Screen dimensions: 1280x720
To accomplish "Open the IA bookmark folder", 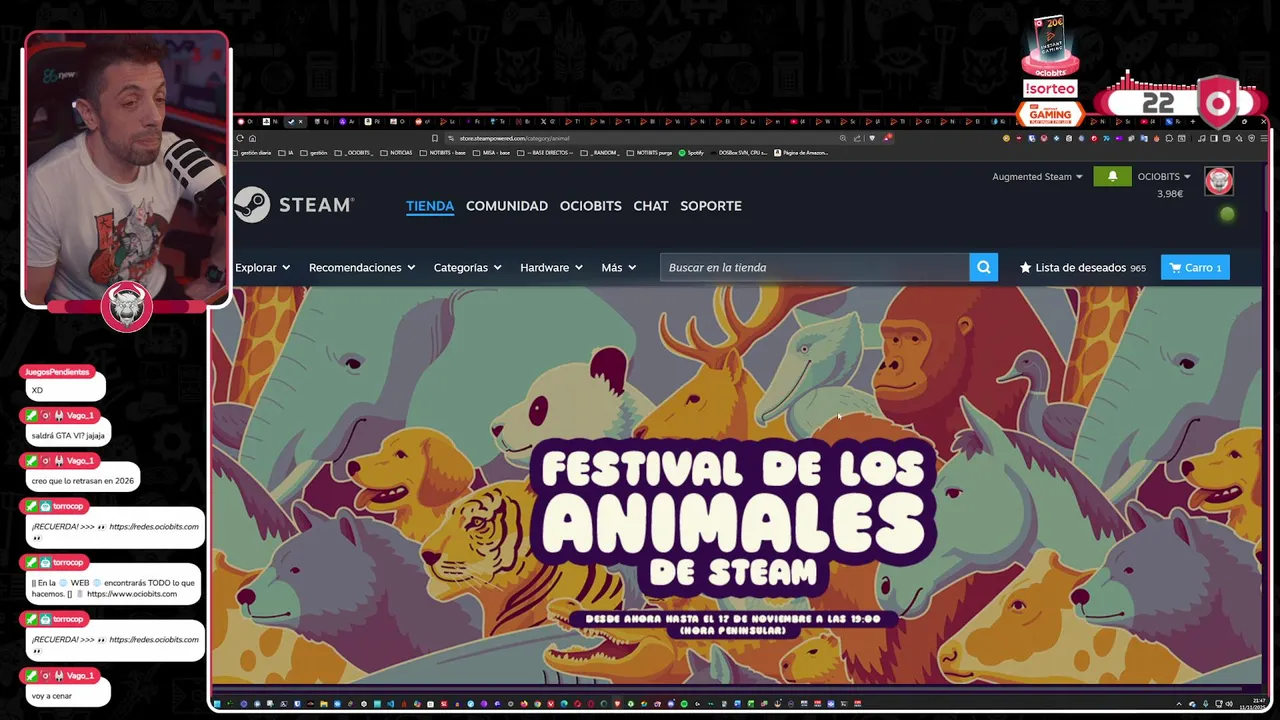I will pyautogui.click(x=287, y=153).
